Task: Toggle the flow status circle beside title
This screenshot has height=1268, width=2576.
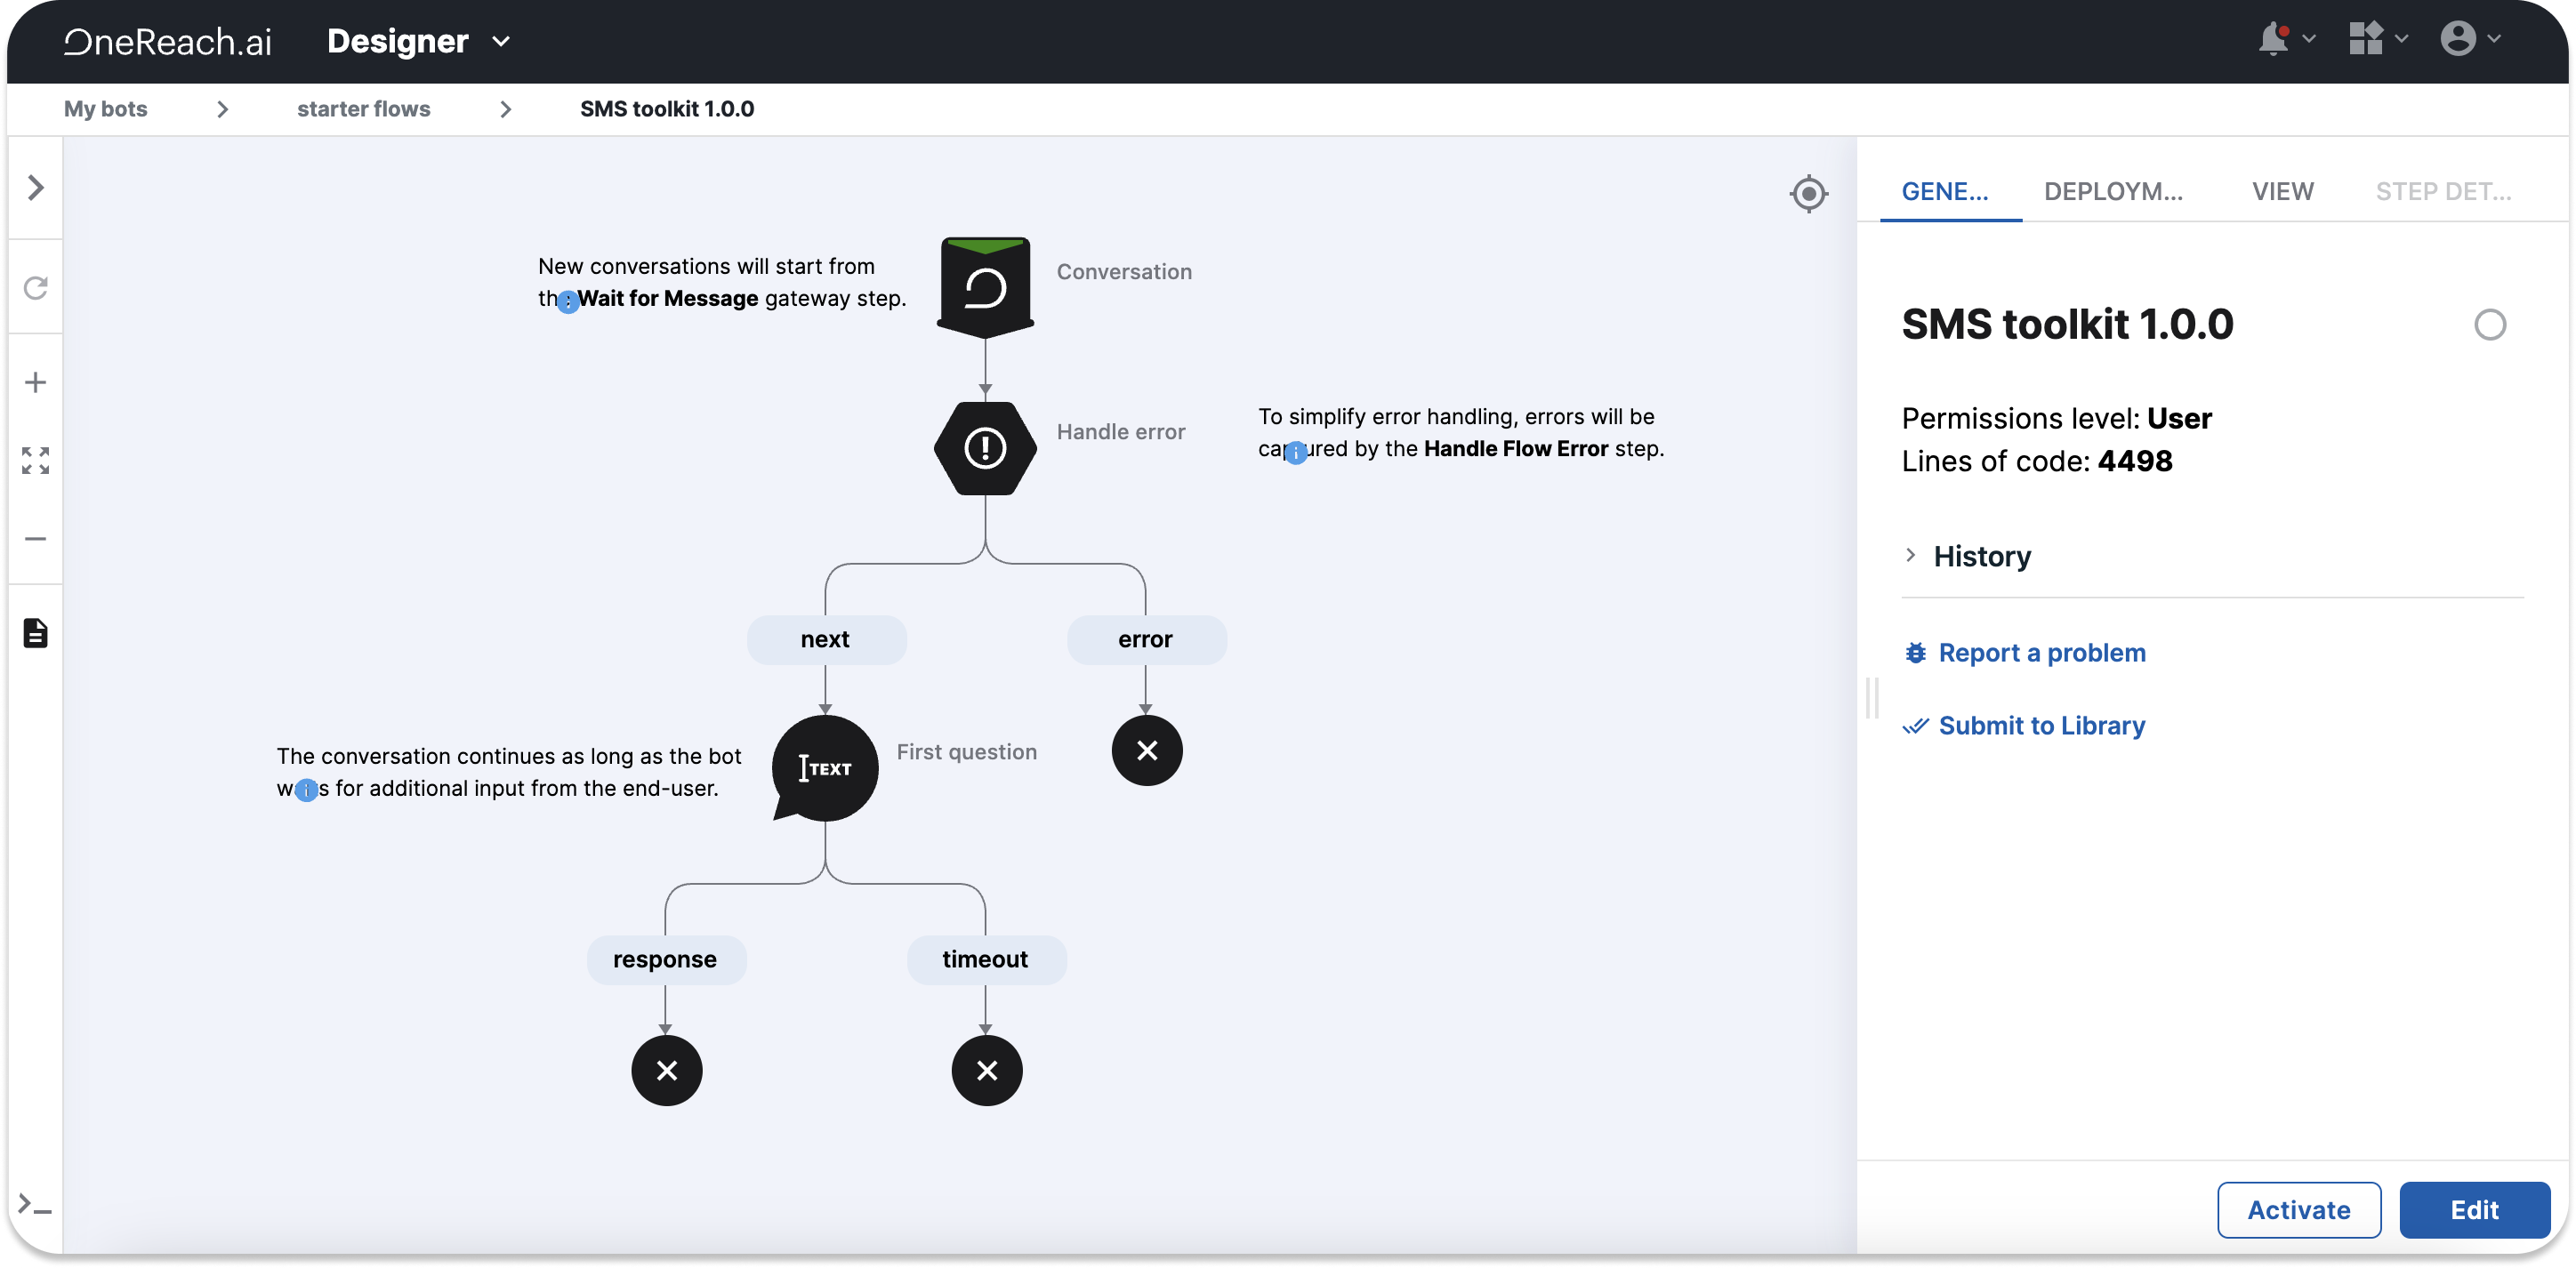Action: (x=2489, y=325)
